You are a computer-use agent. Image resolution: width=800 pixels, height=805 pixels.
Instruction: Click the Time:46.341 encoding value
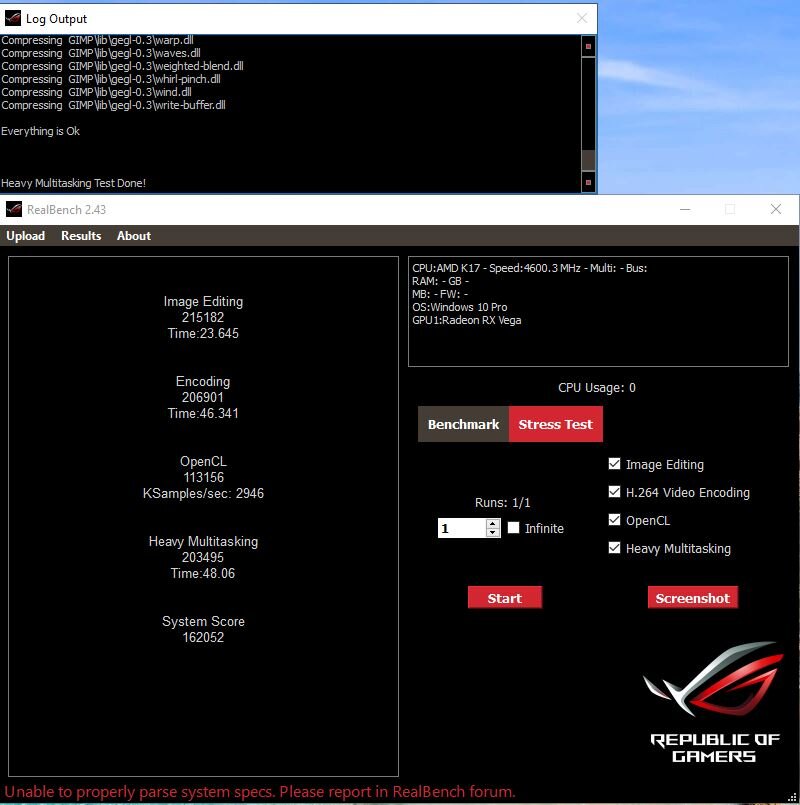(203, 413)
